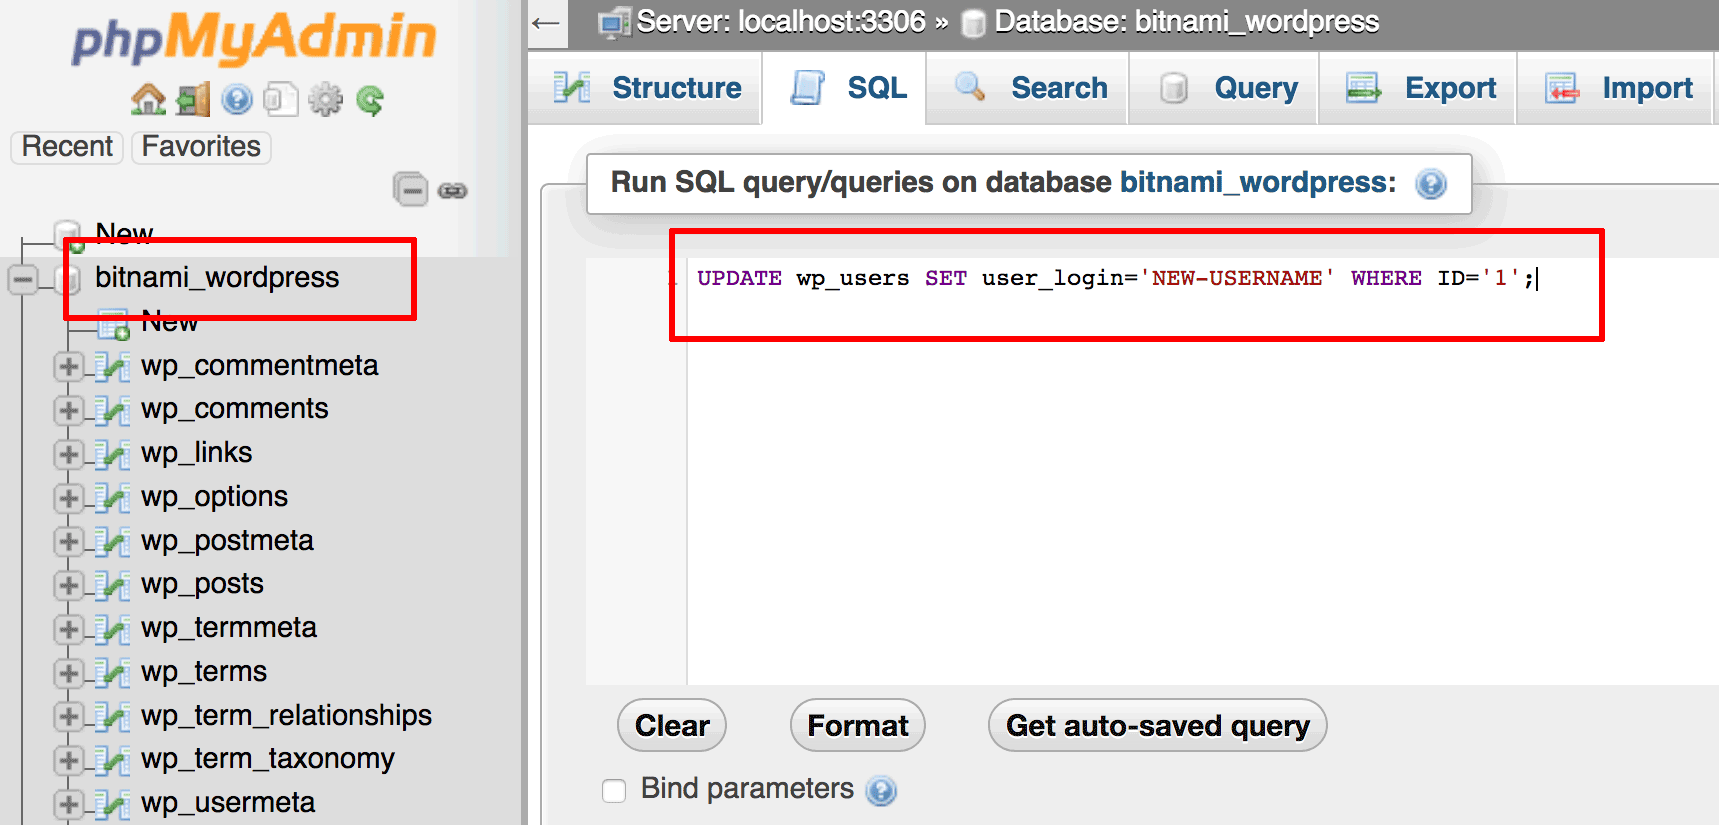Screen dimensions: 1719x825
Task: Click the link with main panel chain icon
Action: pyautogui.click(x=452, y=190)
